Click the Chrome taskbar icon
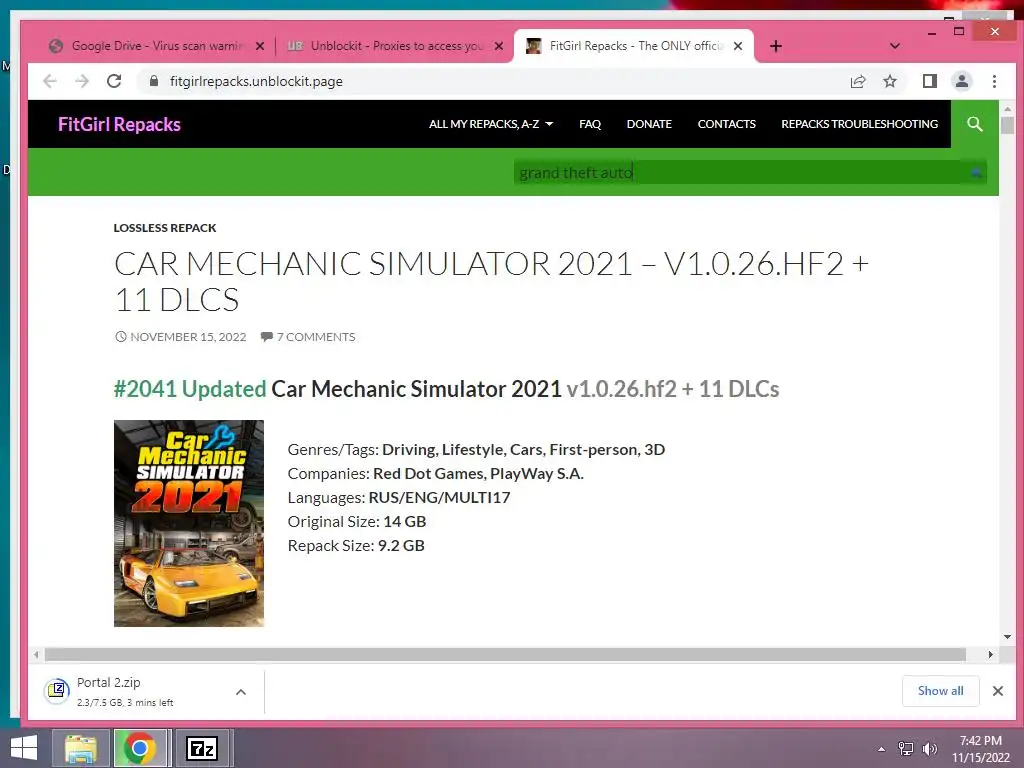The image size is (1024, 768). coord(139,748)
